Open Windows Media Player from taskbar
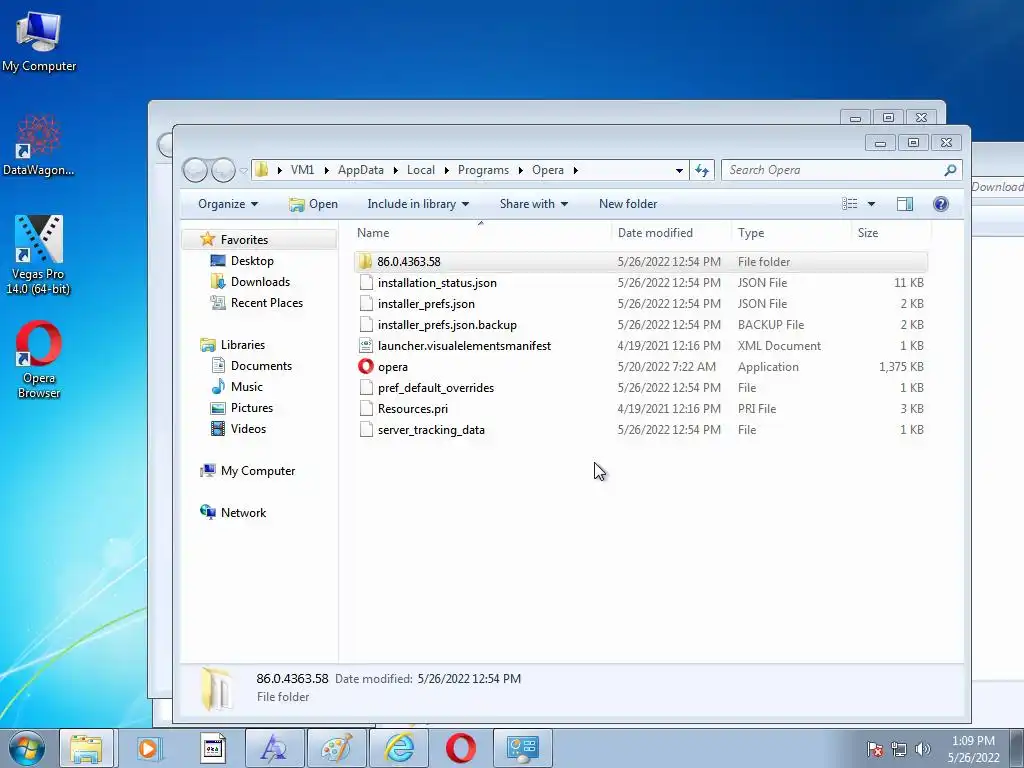The width and height of the screenshot is (1024, 768). point(148,748)
